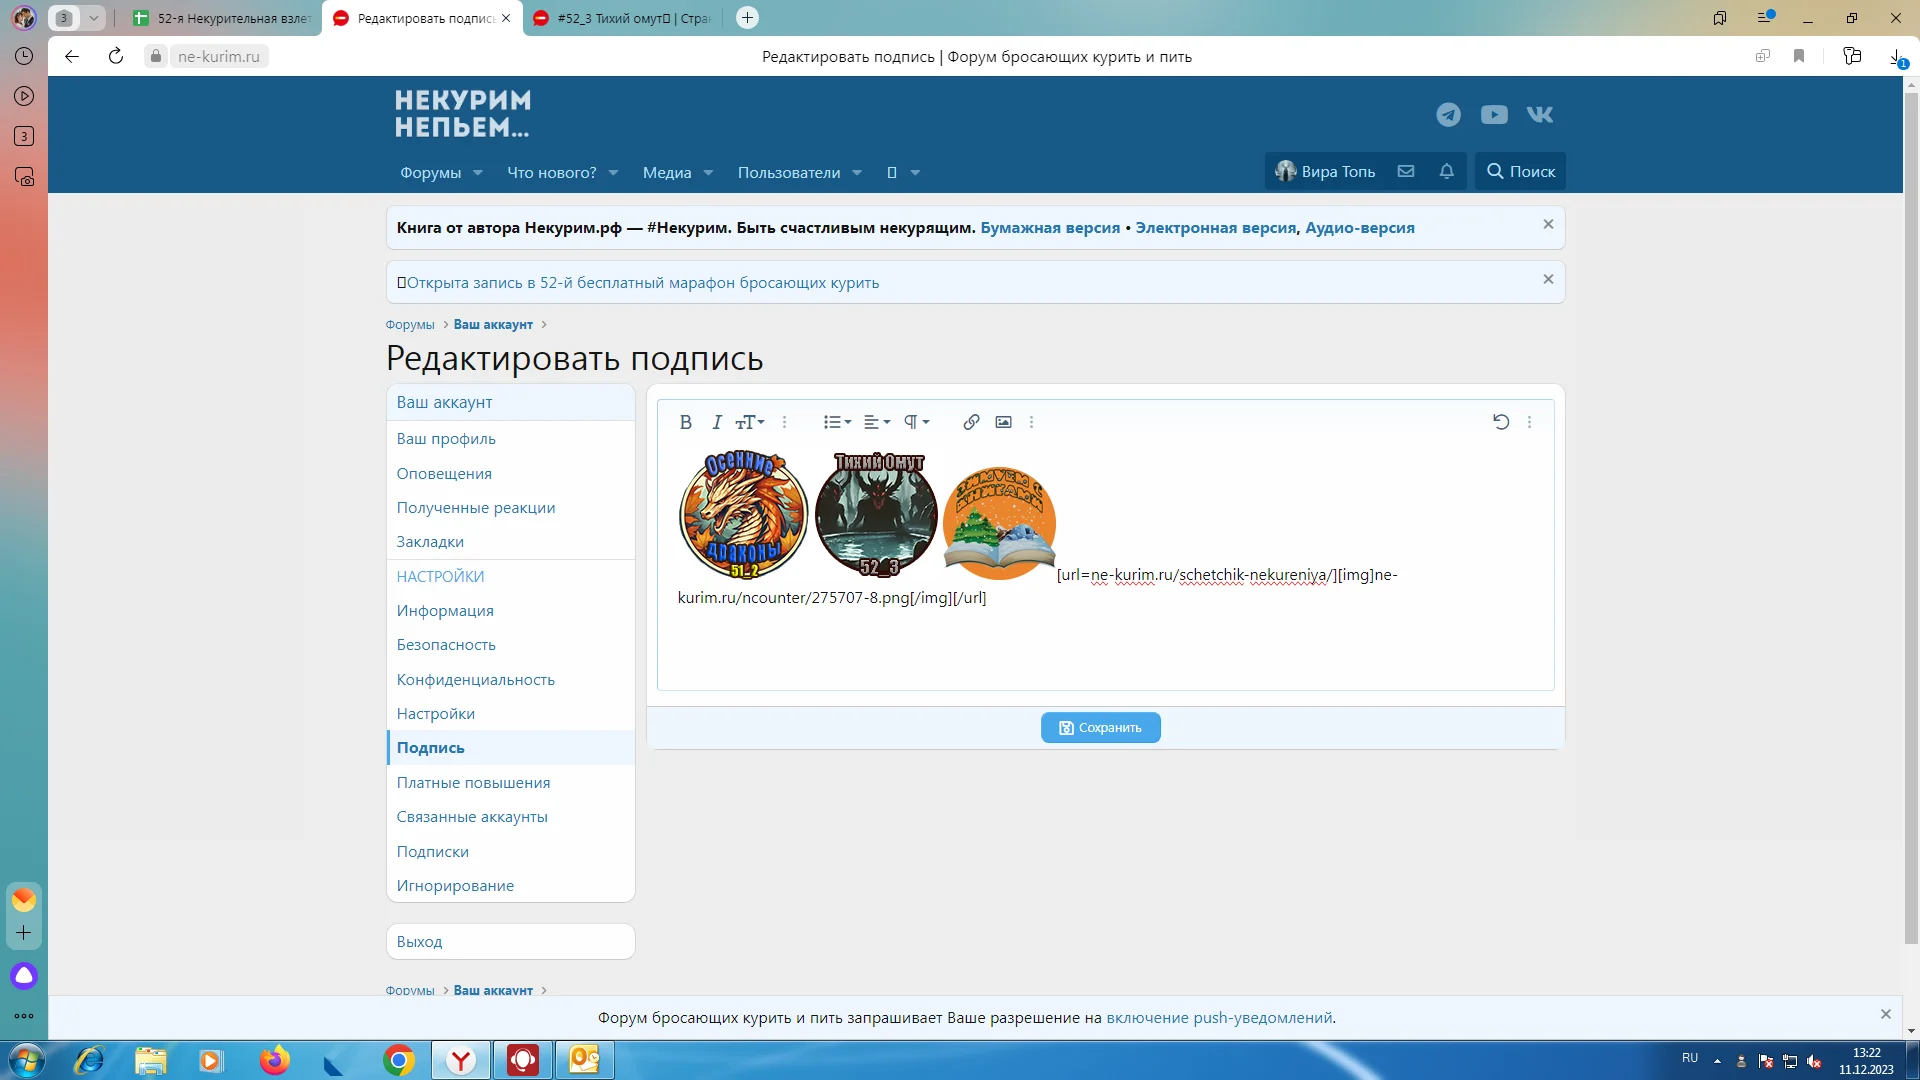Open the list options dropdown

tap(837, 422)
